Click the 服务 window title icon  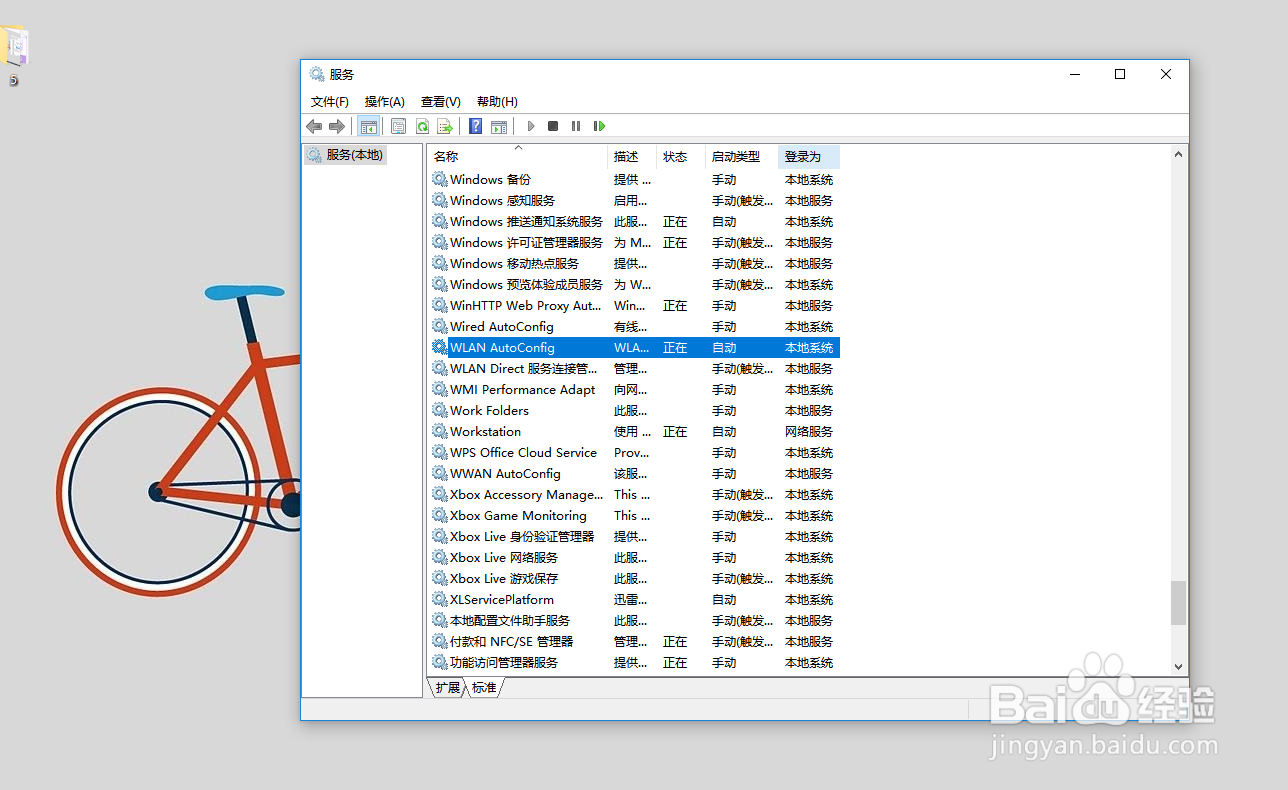pos(317,74)
